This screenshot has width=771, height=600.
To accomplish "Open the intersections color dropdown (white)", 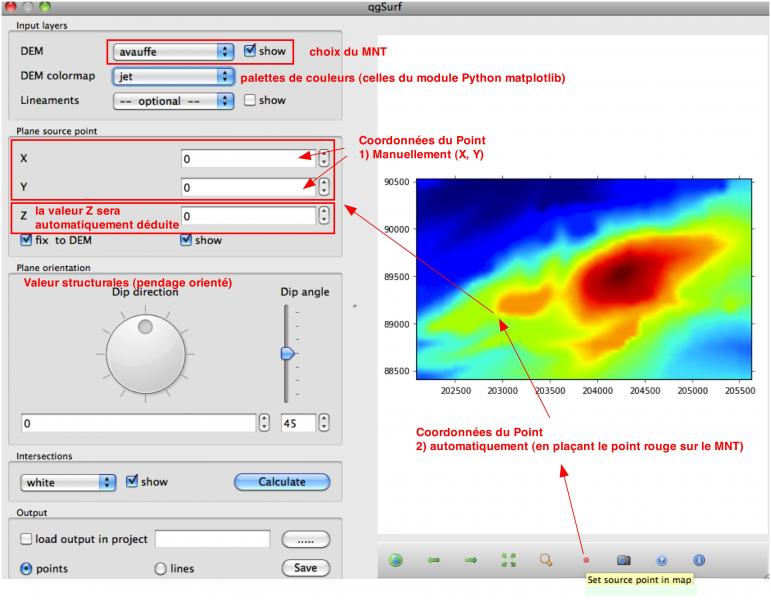I will click(x=68, y=482).
